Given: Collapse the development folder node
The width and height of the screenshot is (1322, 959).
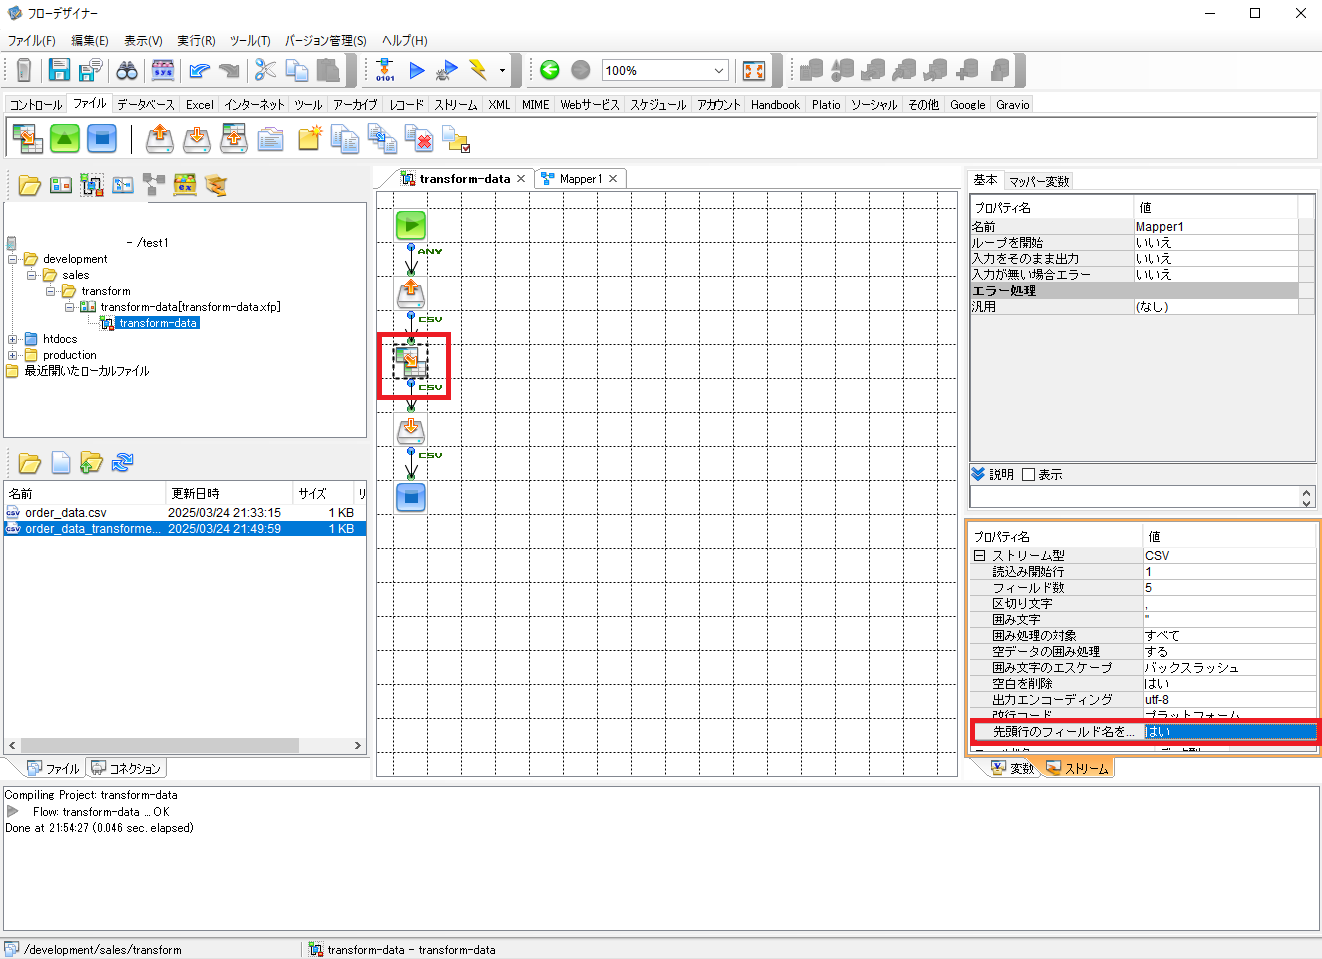Looking at the screenshot, I should pyautogui.click(x=13, y=259).
